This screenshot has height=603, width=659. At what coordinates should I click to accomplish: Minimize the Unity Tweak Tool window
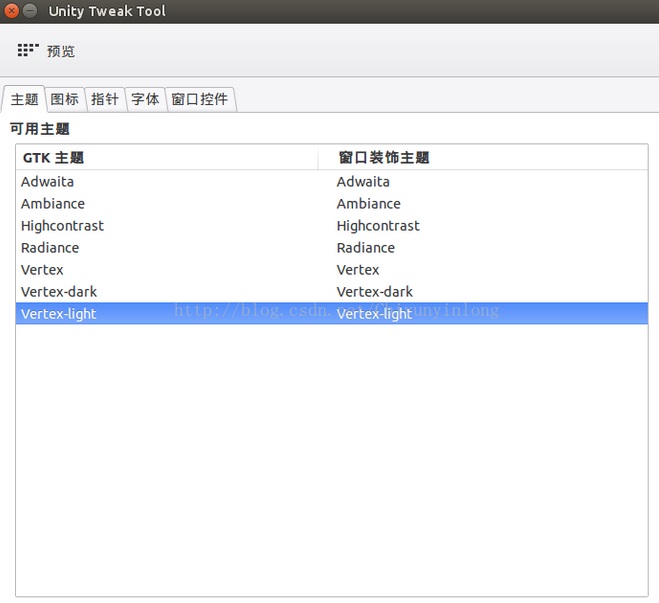coord(31,11)
